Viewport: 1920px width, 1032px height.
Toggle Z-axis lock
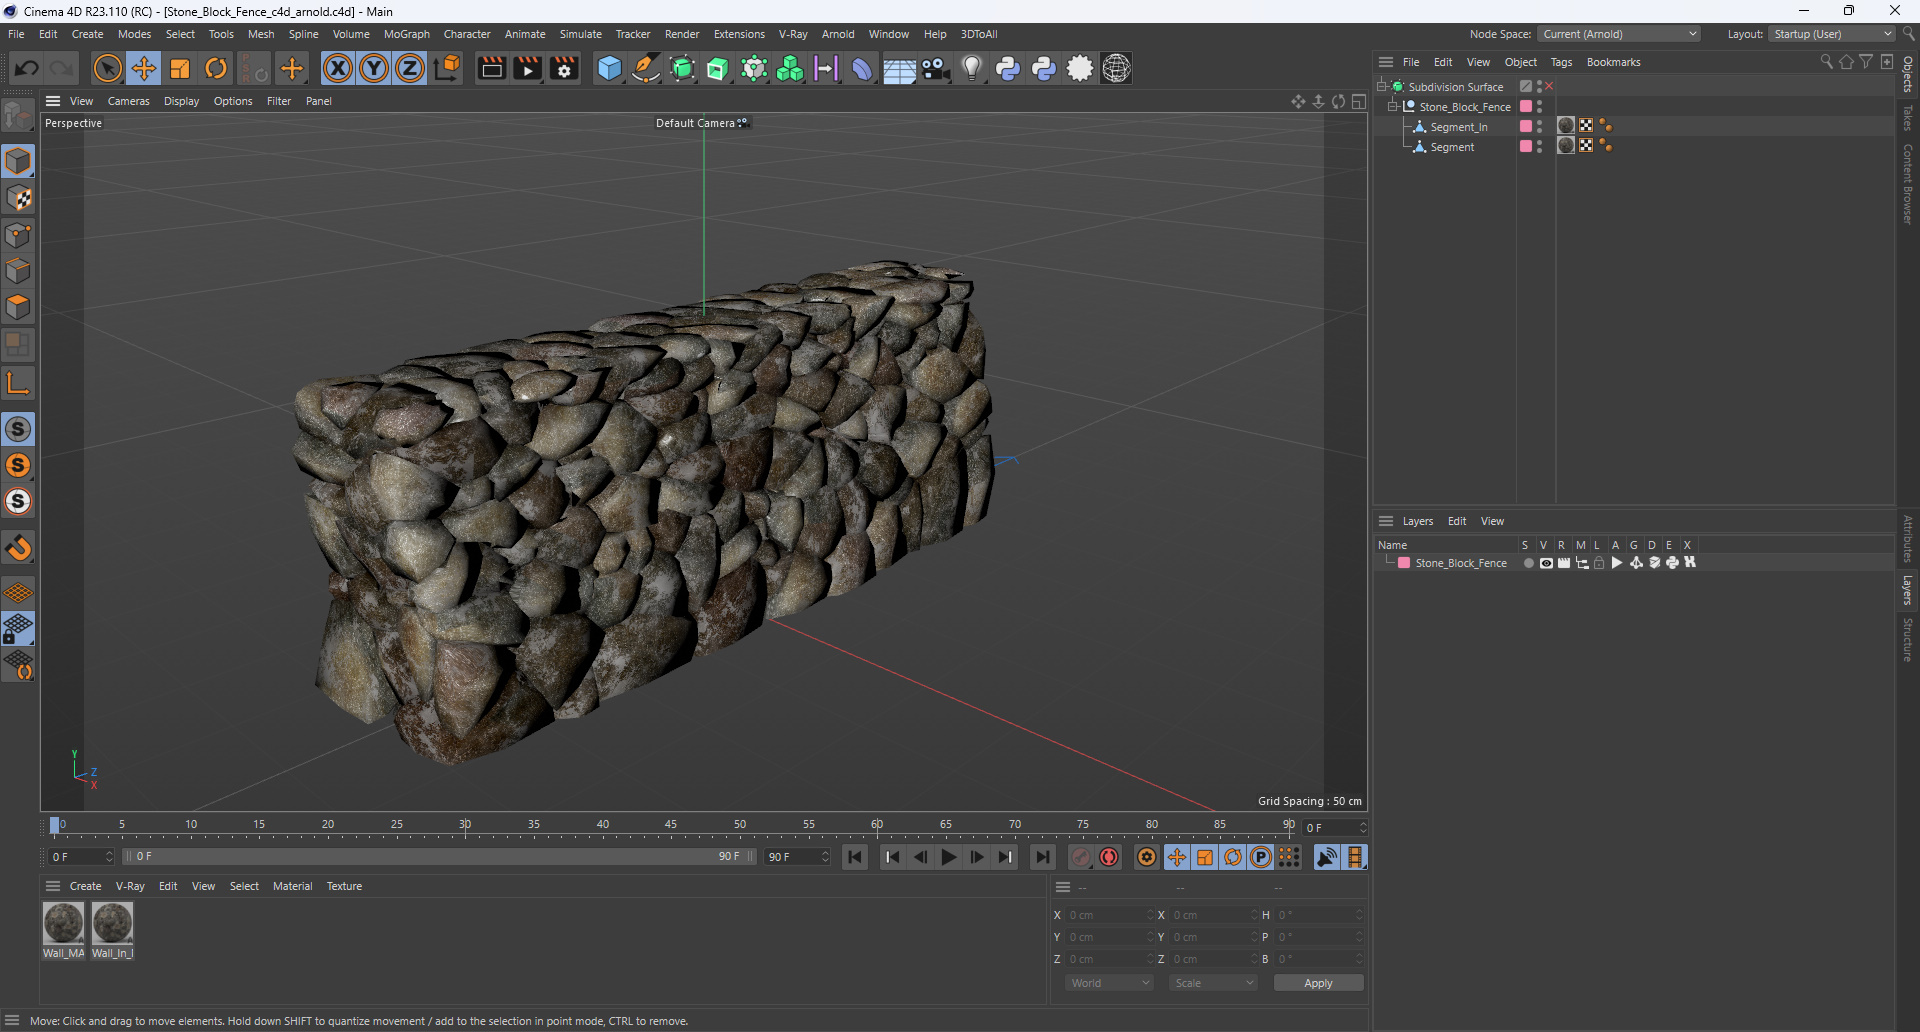[x=410, y=68]
